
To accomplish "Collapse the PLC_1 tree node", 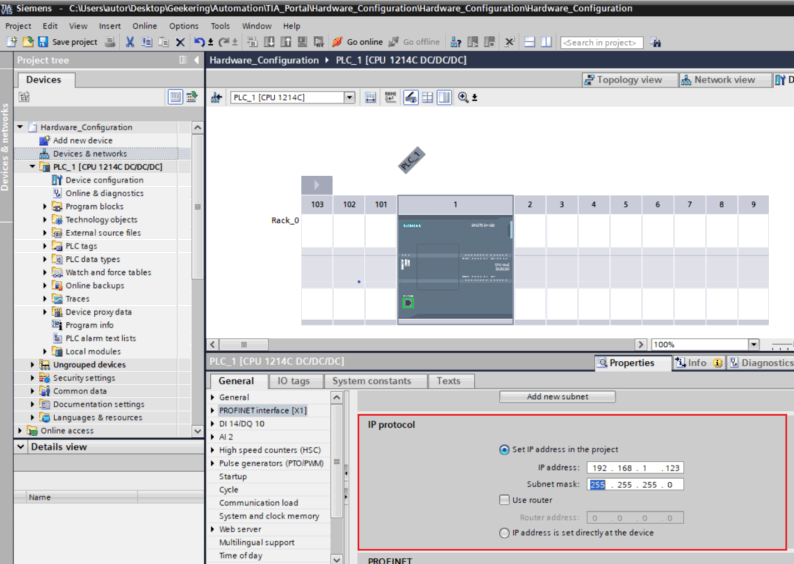I will click(x=32, y=167).
